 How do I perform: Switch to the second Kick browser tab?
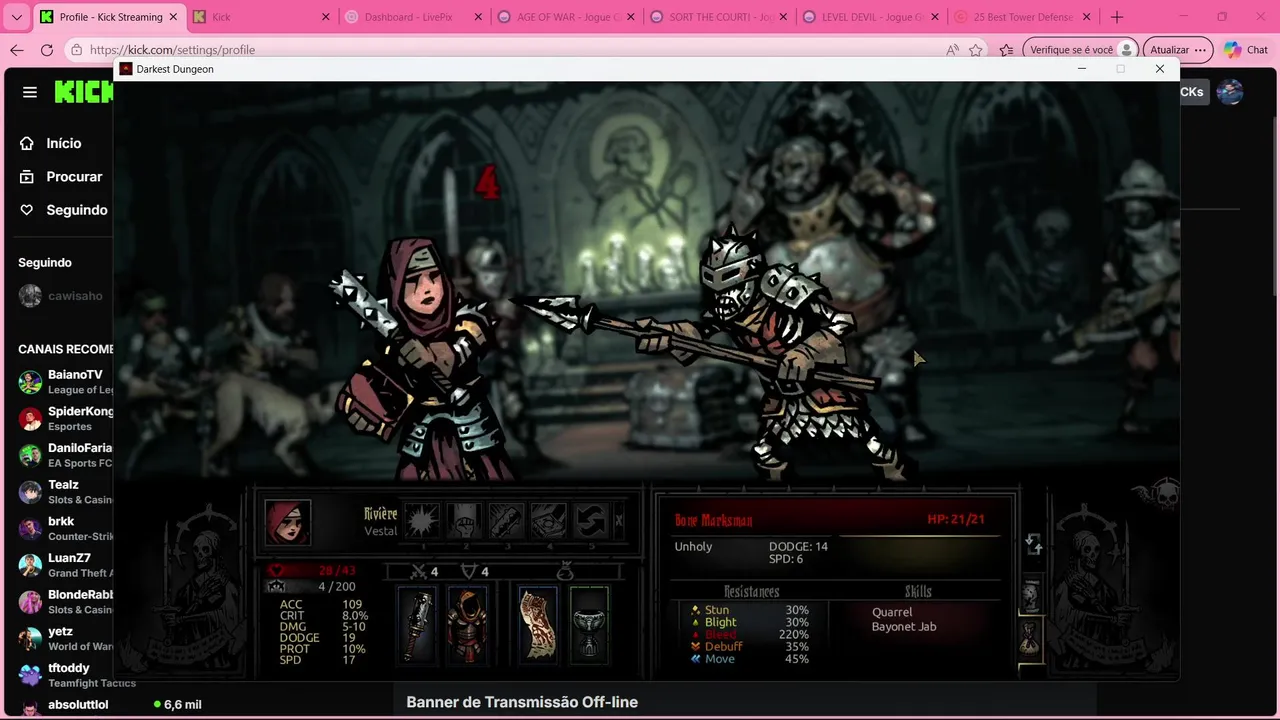[x=260, y=17]
